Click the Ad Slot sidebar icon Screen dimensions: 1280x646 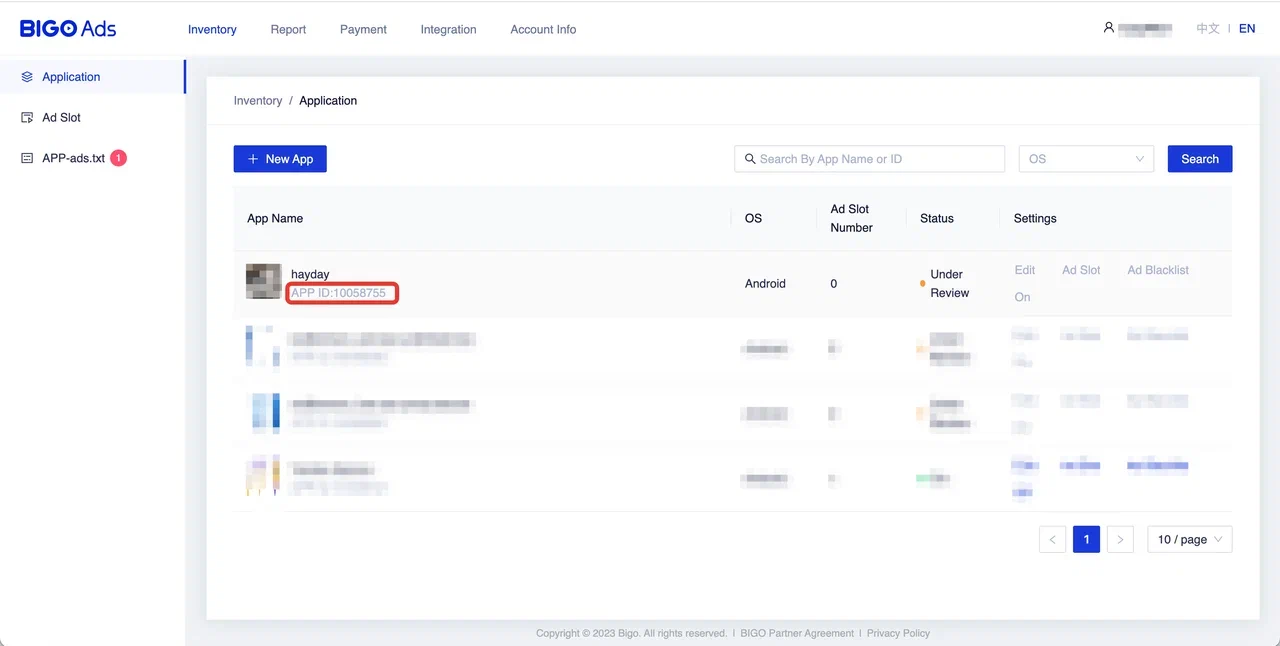(x=27, y=118)
